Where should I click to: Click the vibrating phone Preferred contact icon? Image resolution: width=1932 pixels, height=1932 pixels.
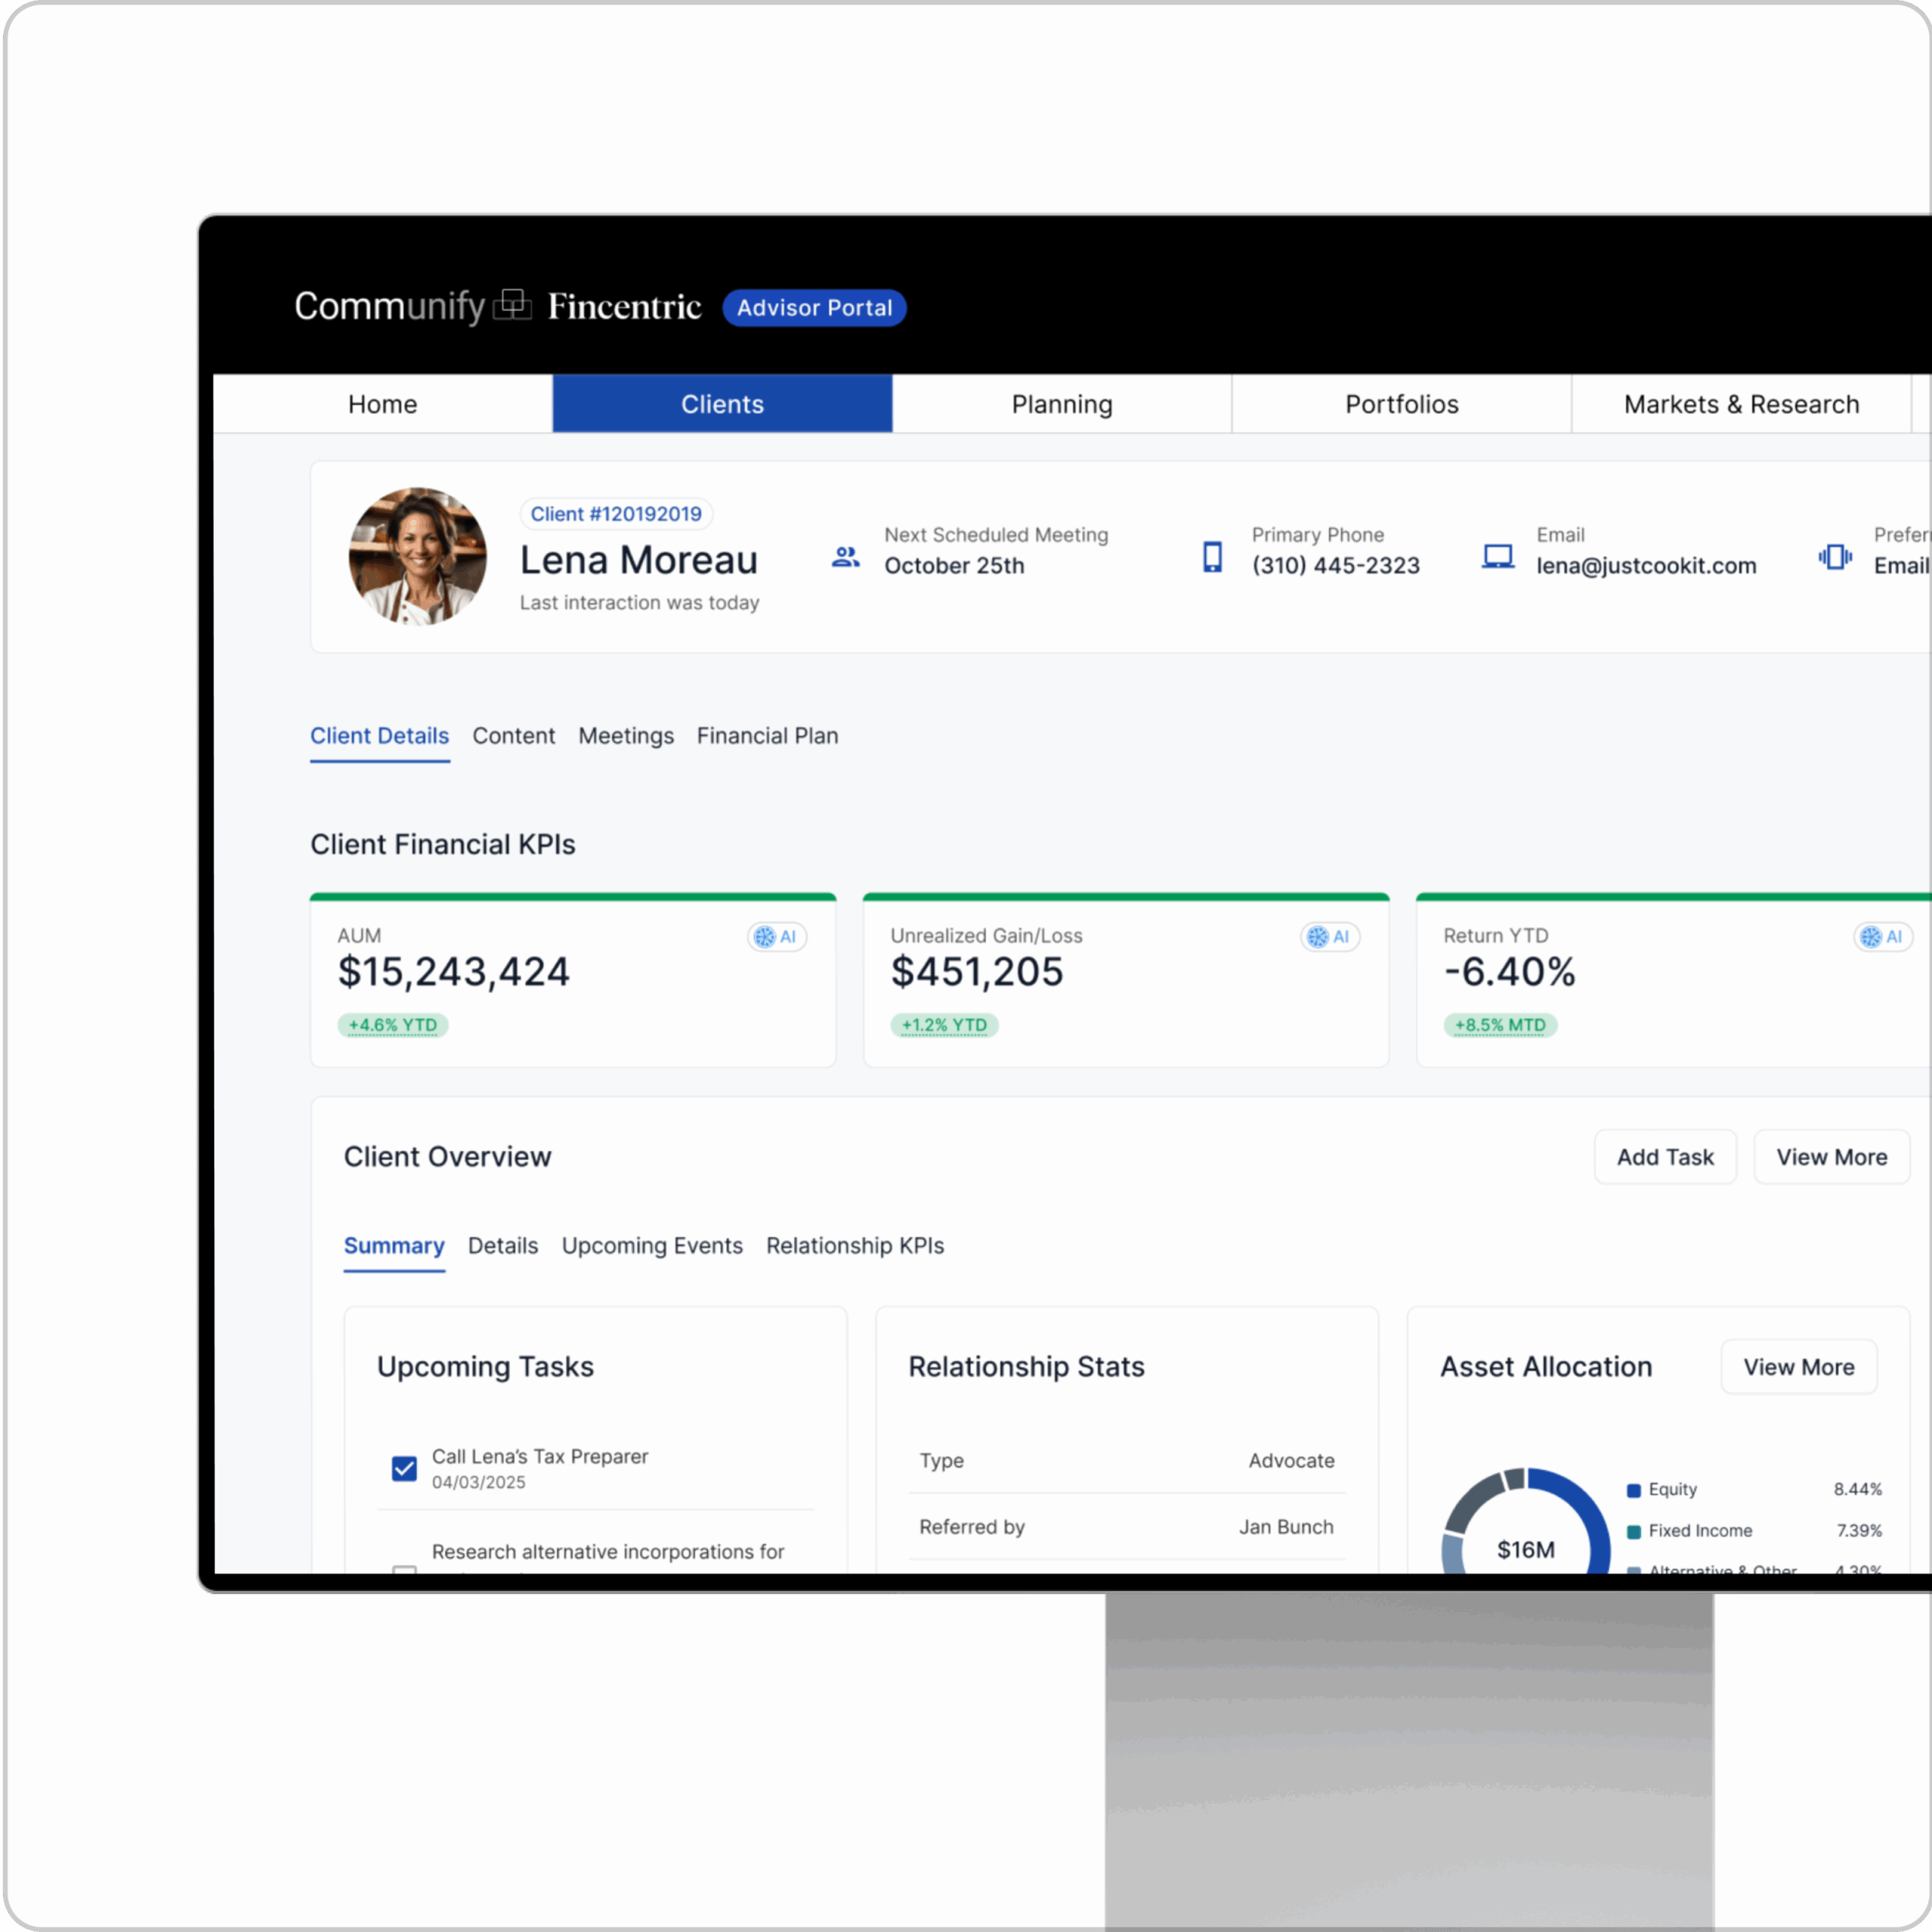point(1834,557)
